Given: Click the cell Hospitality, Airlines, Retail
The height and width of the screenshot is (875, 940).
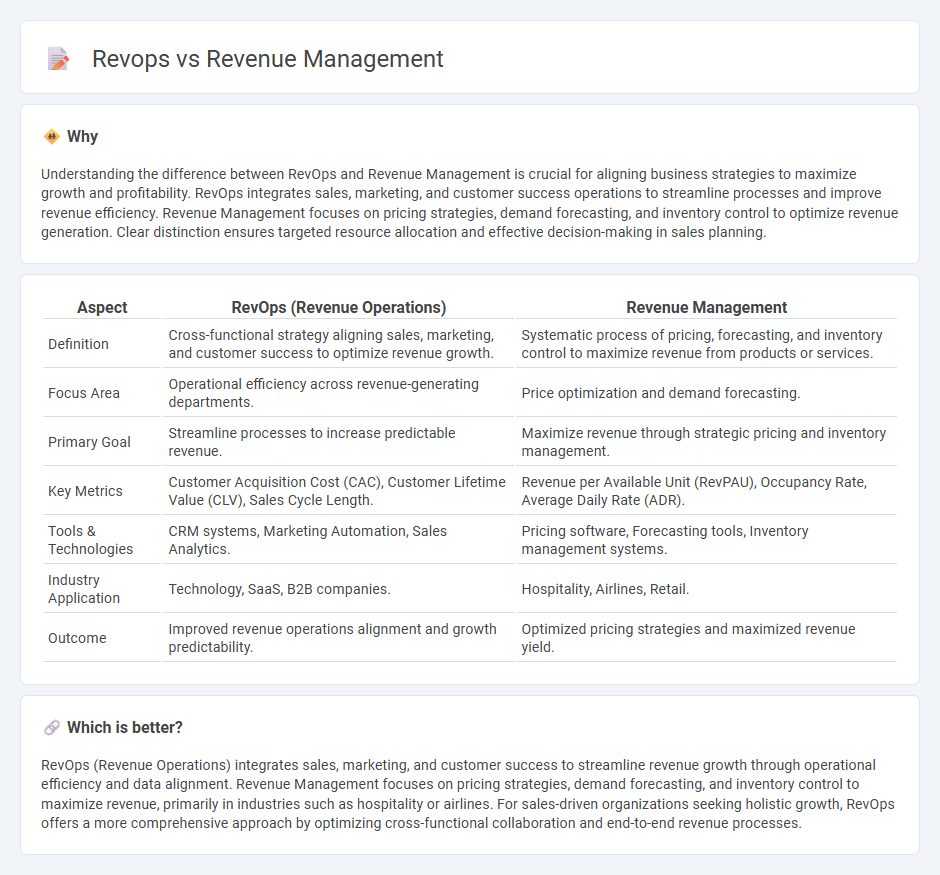Looking at the screenshot, I should coord(706,589).
